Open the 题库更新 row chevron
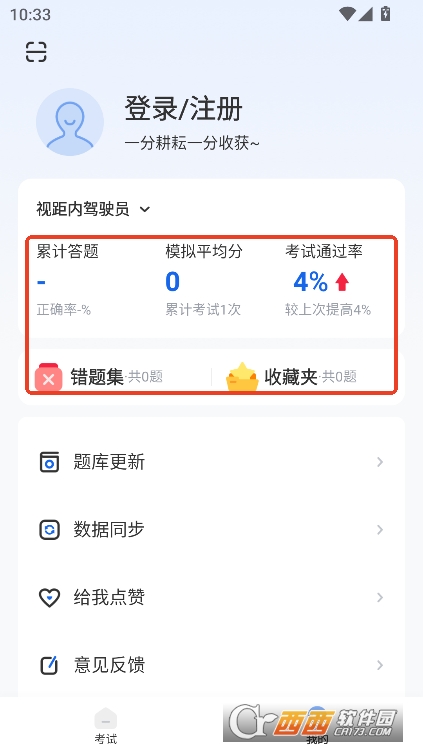Viewport: 423px width, 752px height. pos(380,462)
